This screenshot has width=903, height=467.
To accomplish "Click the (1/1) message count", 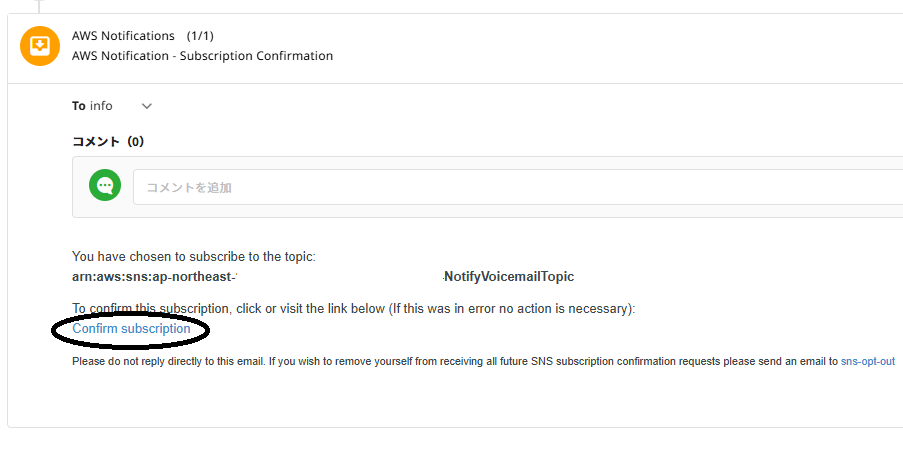I will point(204,36).
